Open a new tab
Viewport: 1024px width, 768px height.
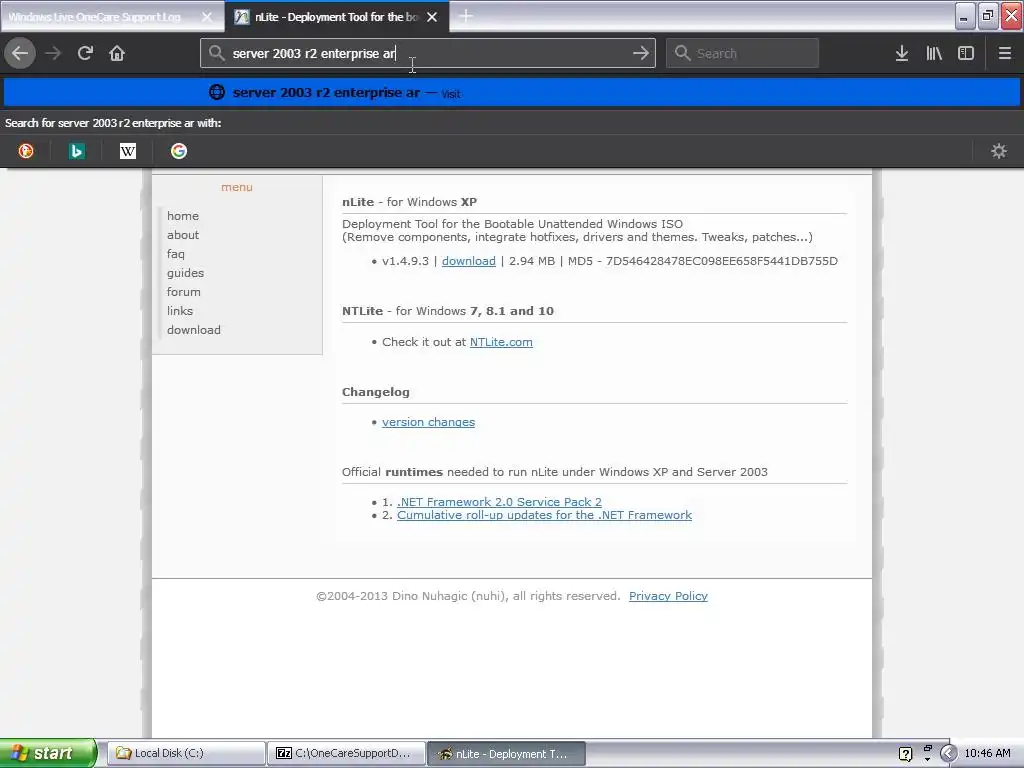click(x=466, y=16)
